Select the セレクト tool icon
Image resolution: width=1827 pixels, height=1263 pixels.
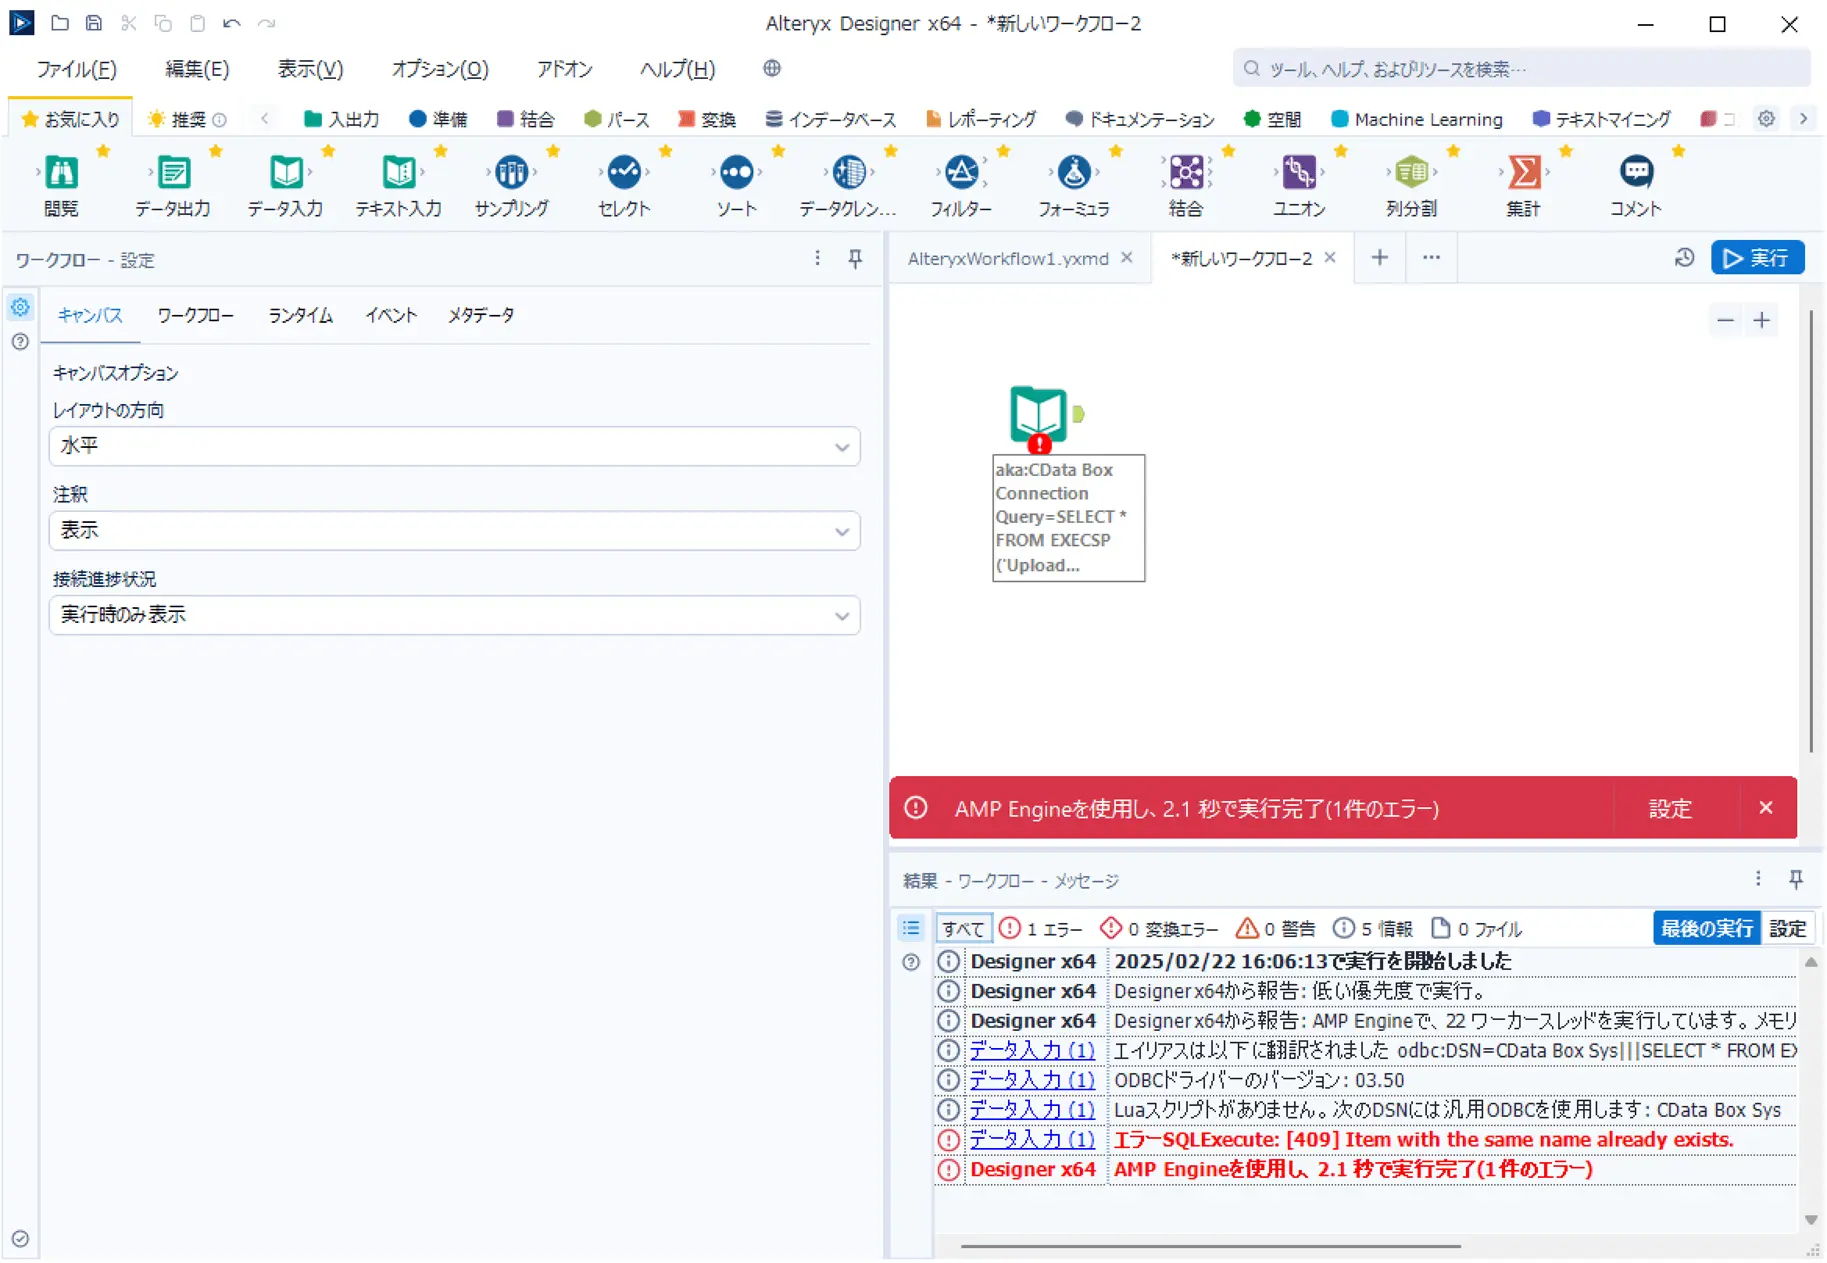624,173
